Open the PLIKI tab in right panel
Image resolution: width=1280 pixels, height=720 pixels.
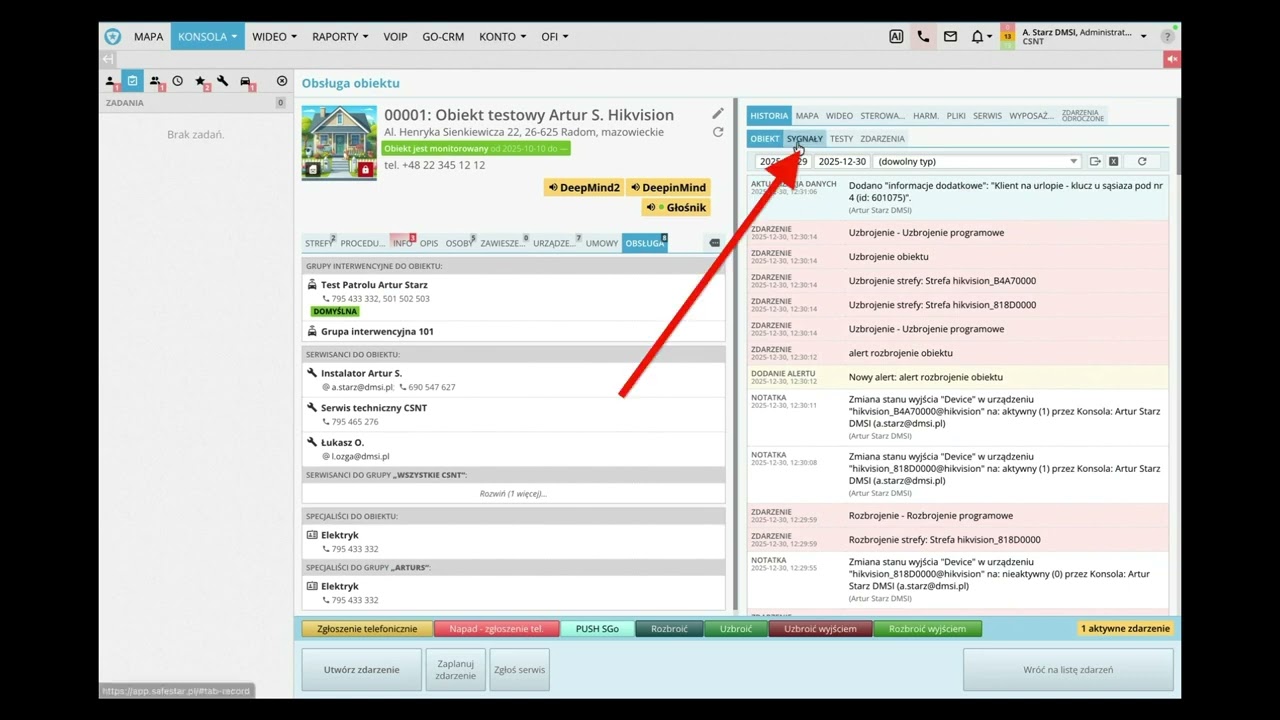tap(956, 116)
